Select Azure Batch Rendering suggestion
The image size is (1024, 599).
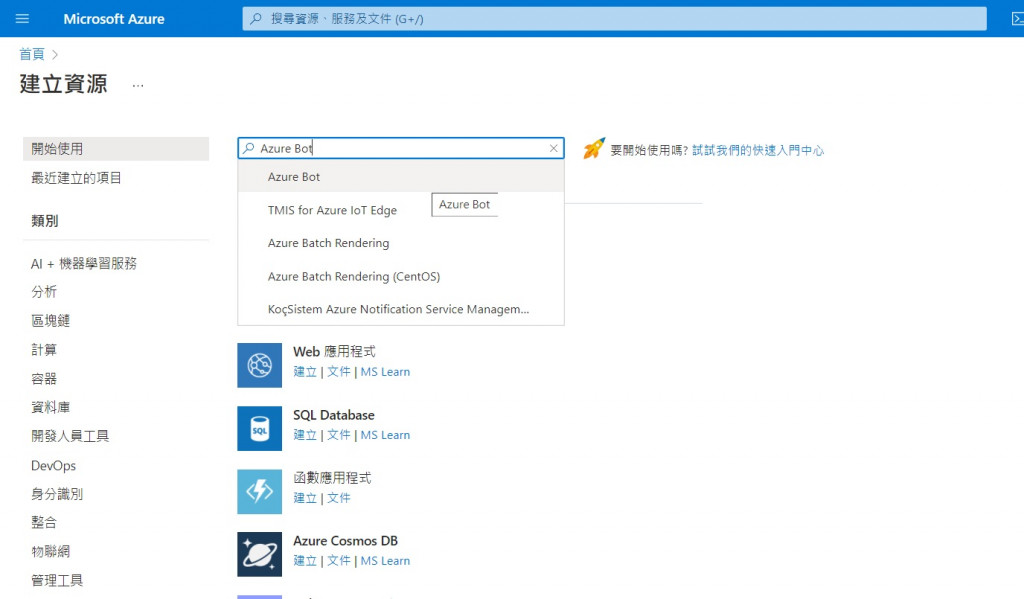(400, 243)
